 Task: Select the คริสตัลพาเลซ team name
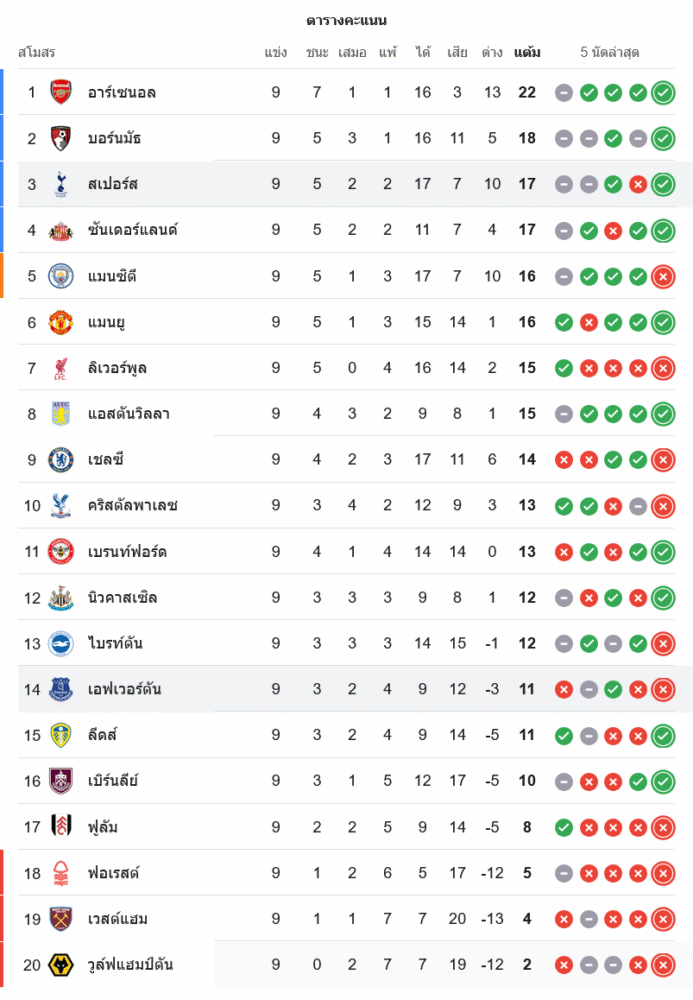[x=132, y=506]
